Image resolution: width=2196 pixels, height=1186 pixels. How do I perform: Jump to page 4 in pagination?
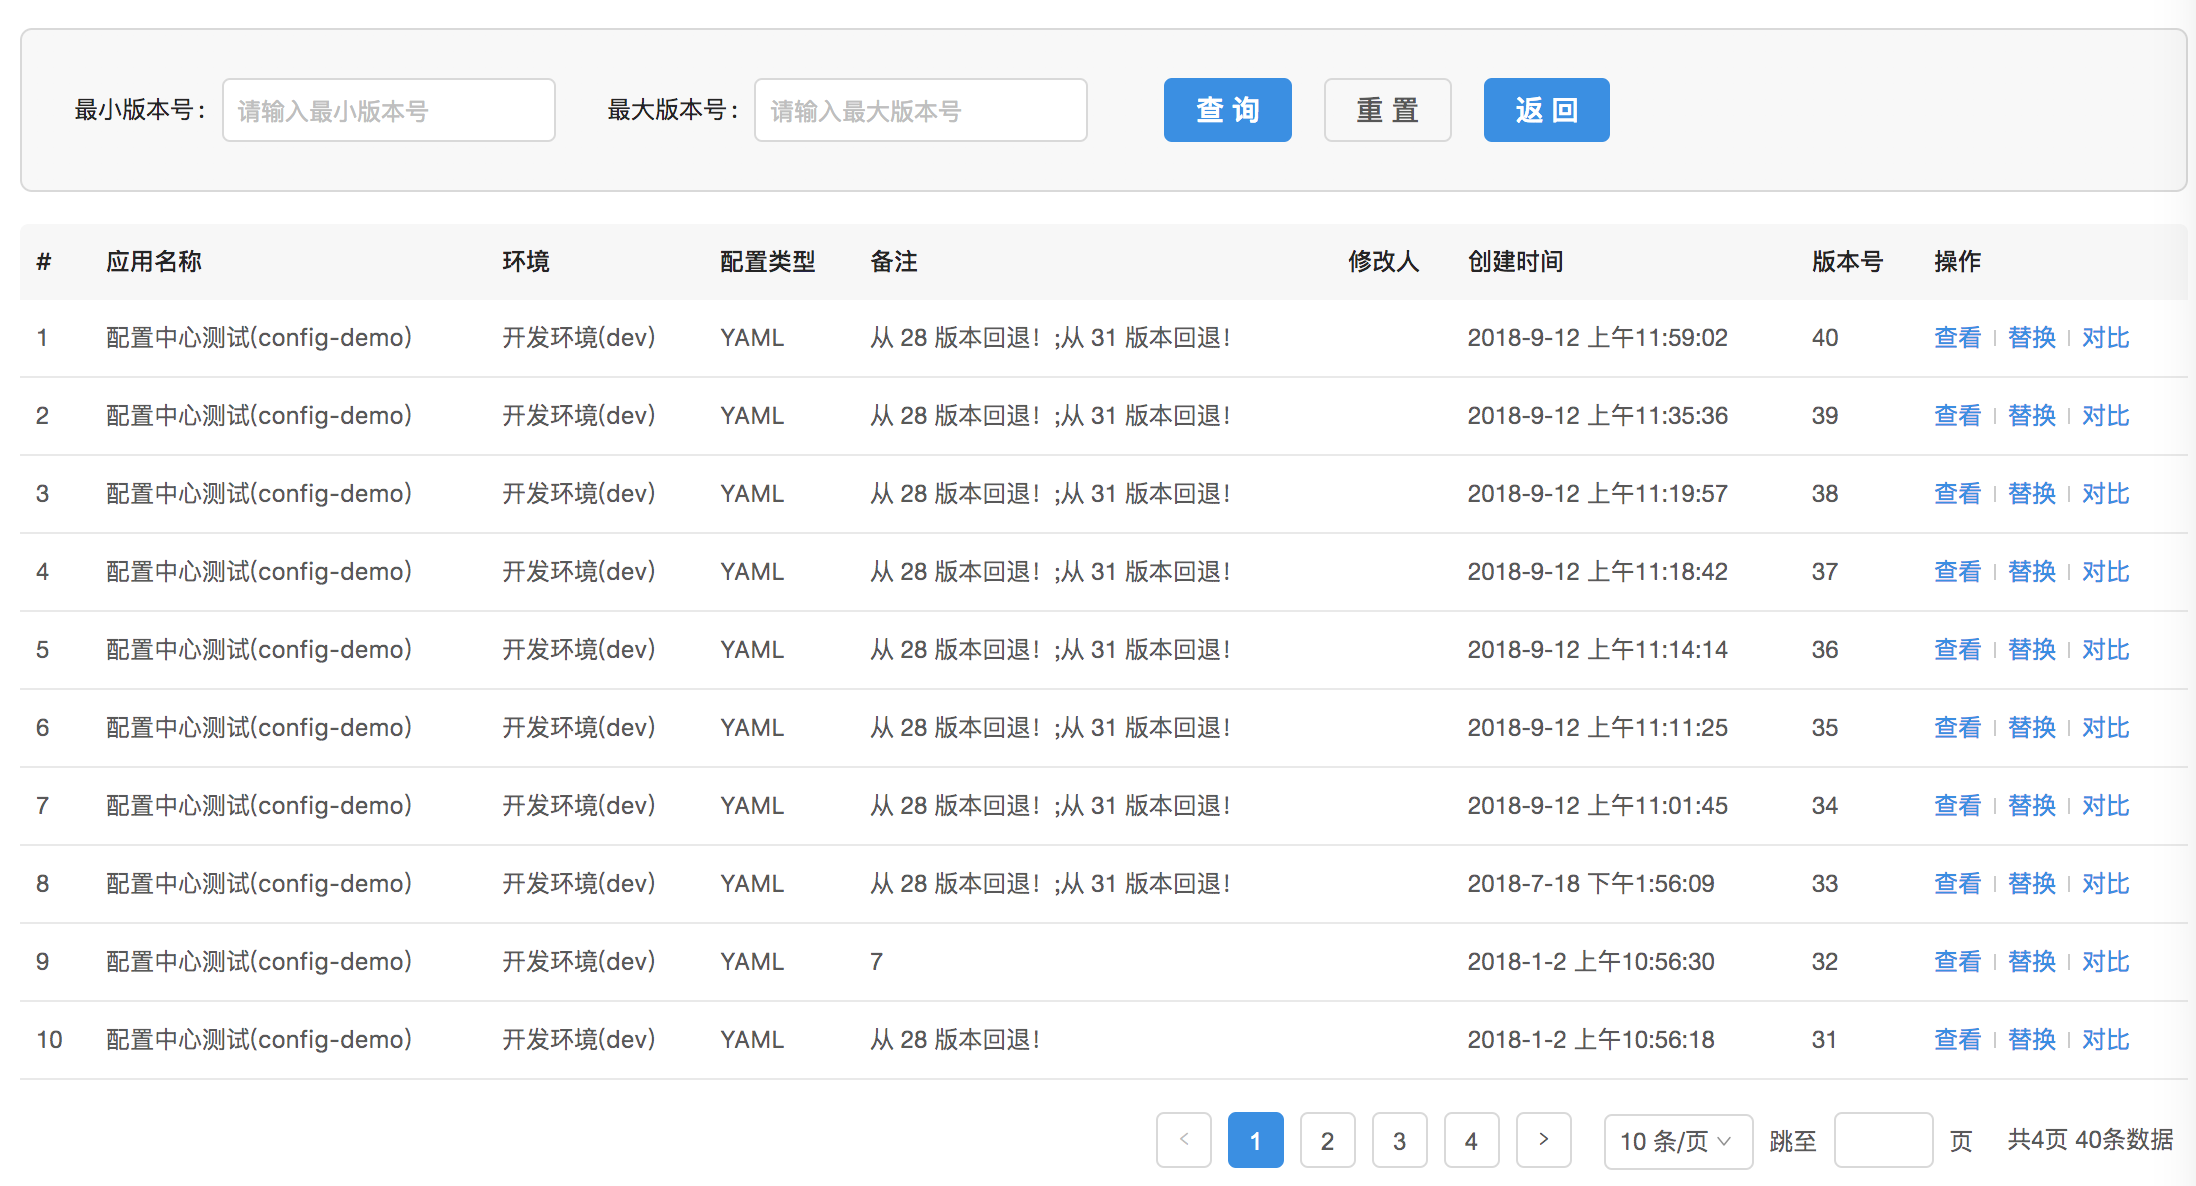[x=1471, y=1141]
